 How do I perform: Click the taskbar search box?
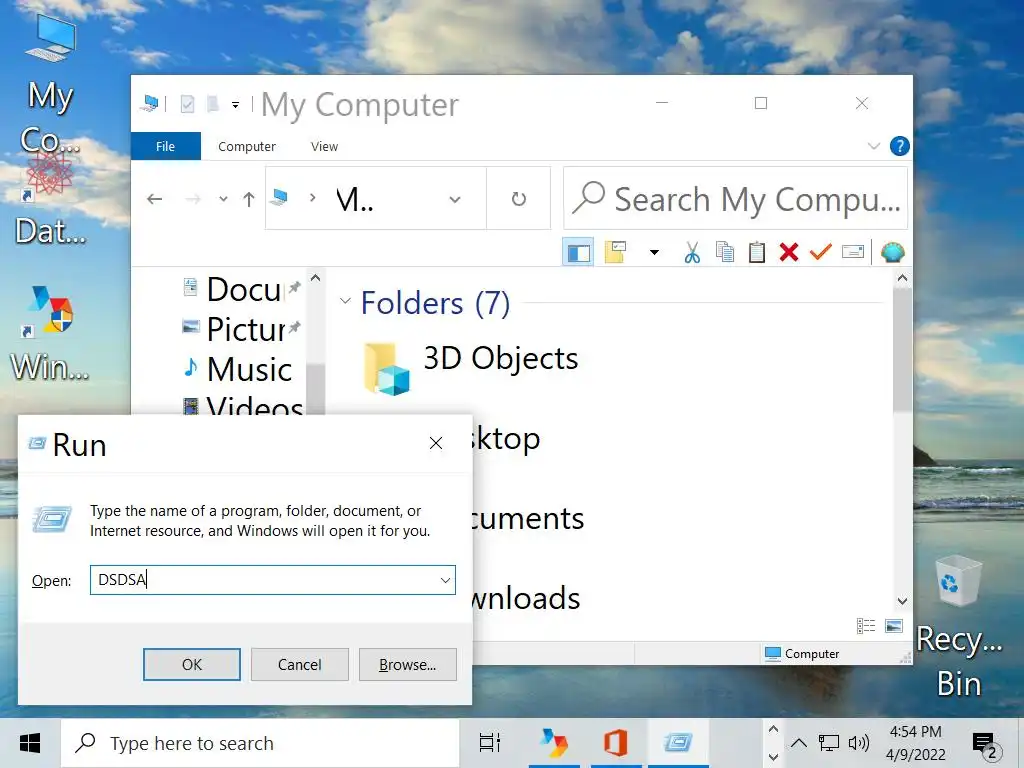260,743
